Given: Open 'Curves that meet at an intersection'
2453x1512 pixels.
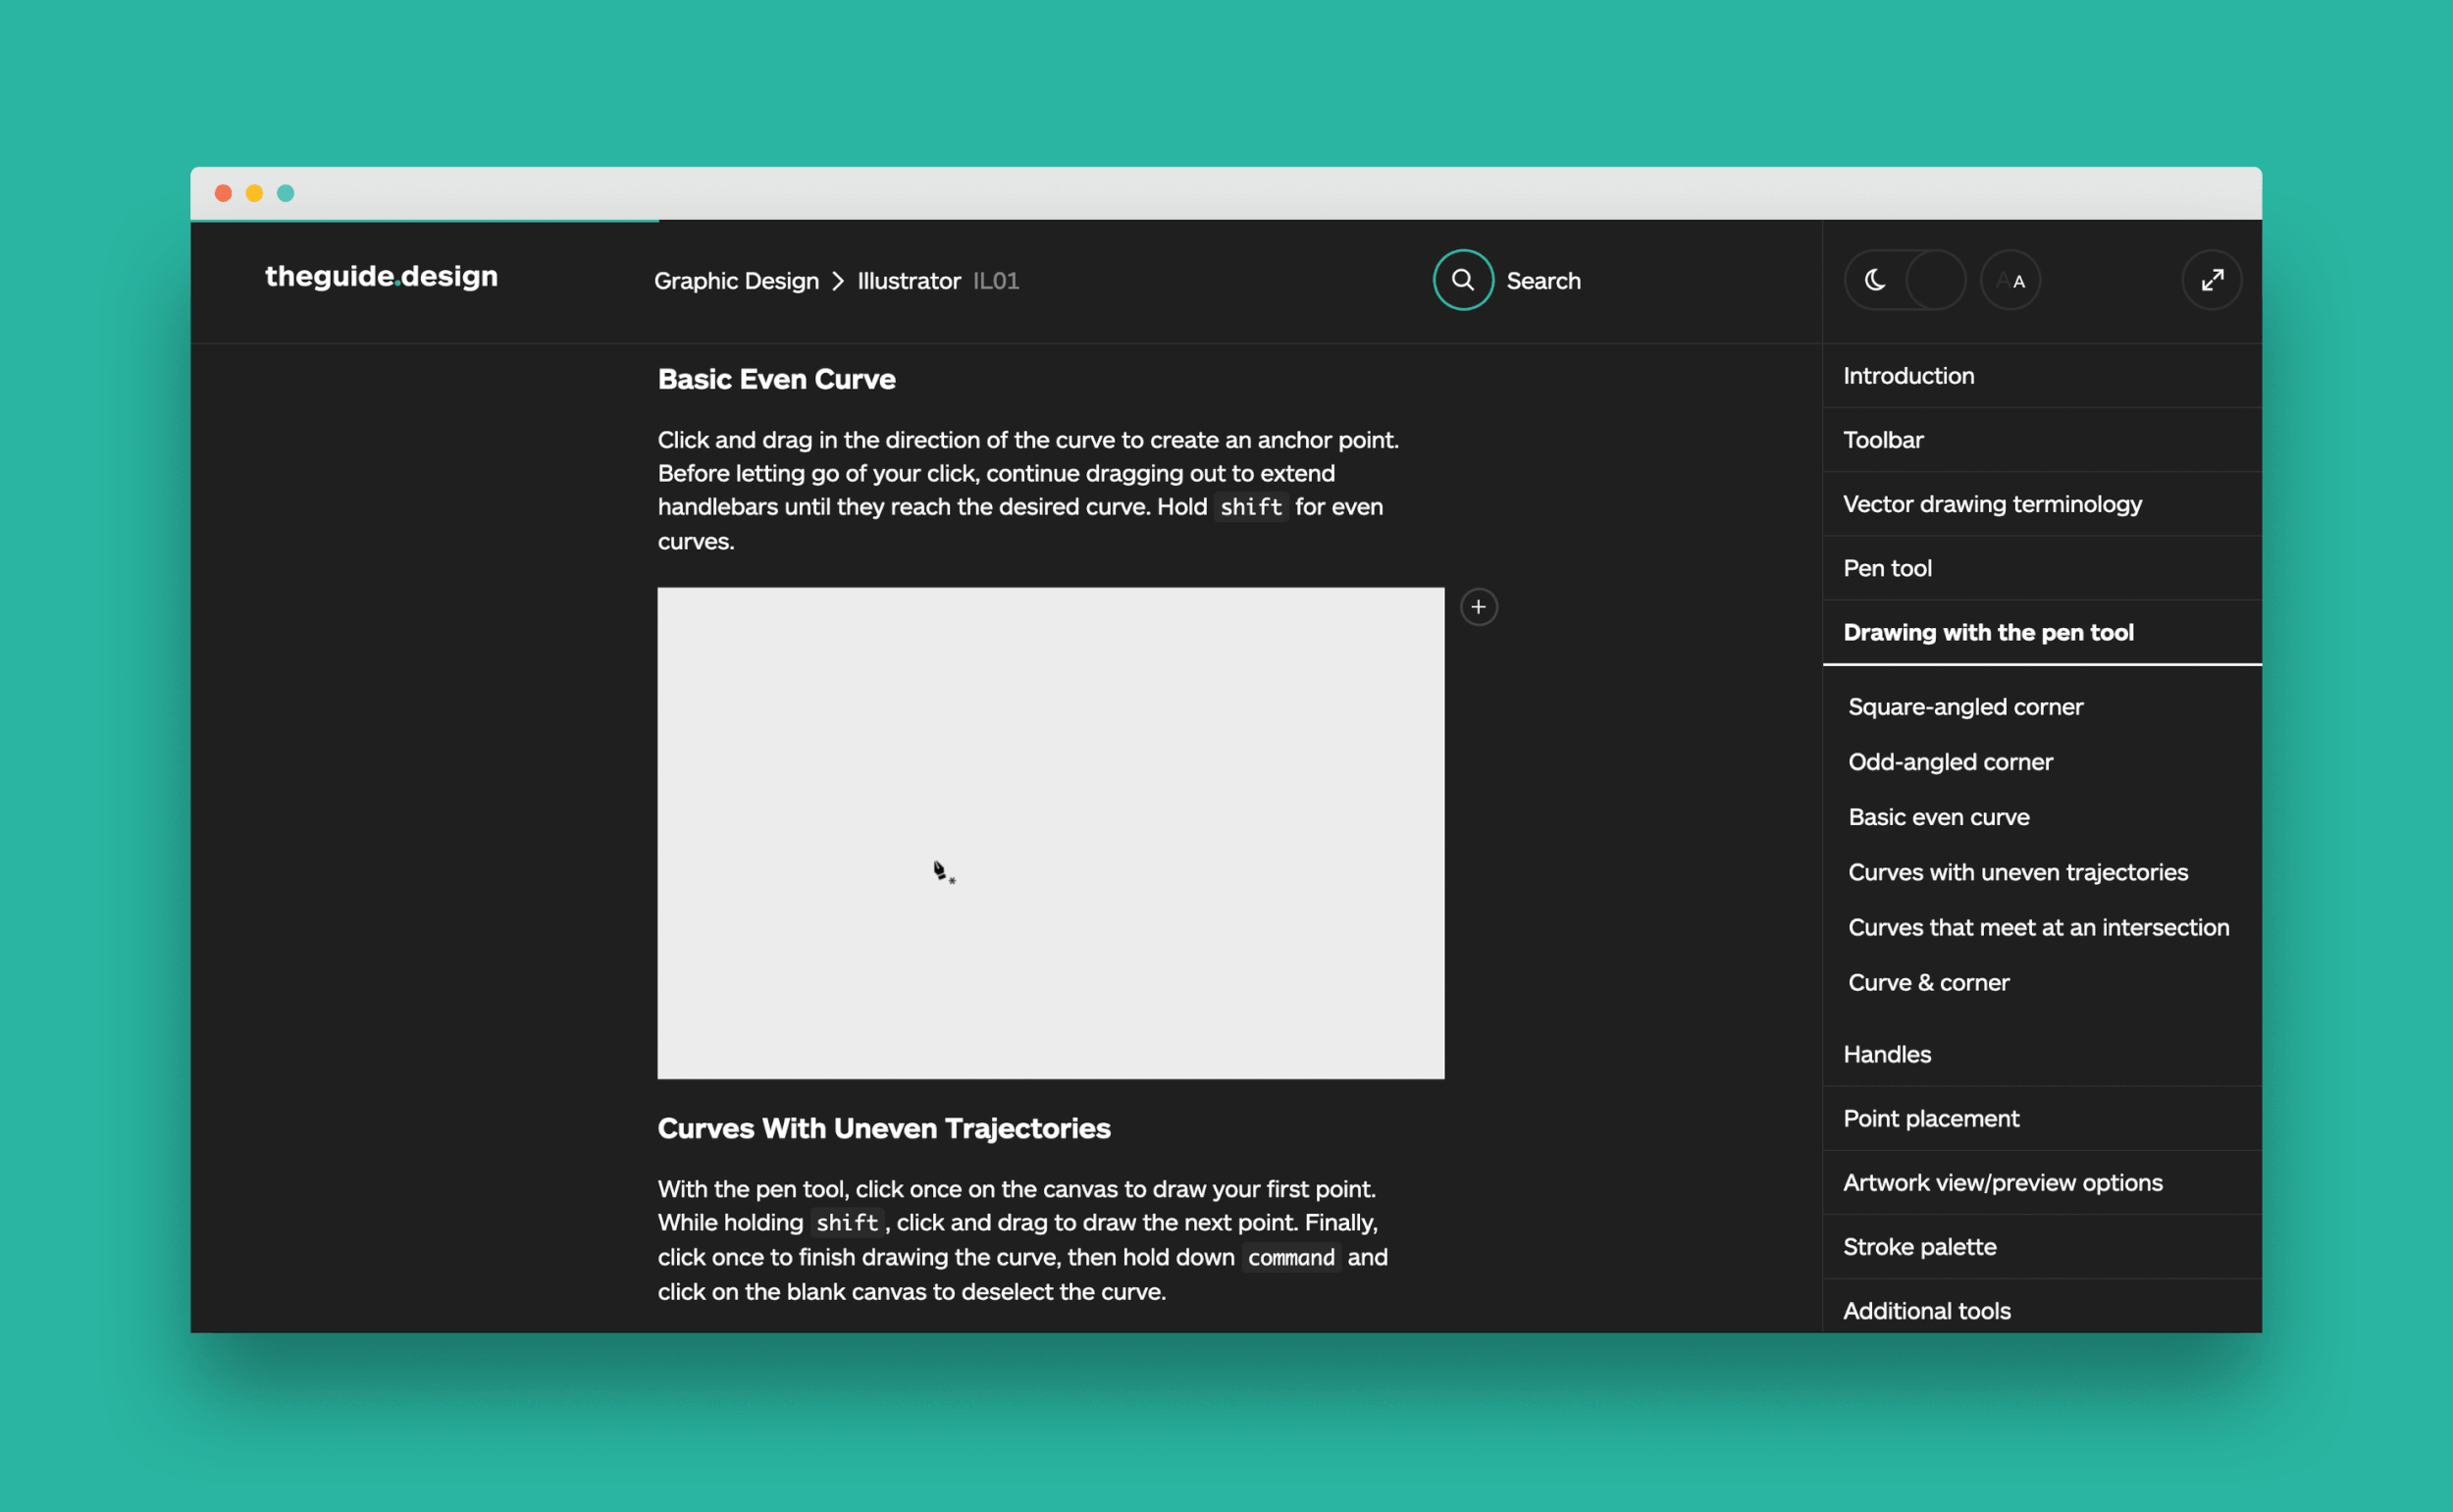Looking at the screenshot, I should click(x=2038, y=927).
